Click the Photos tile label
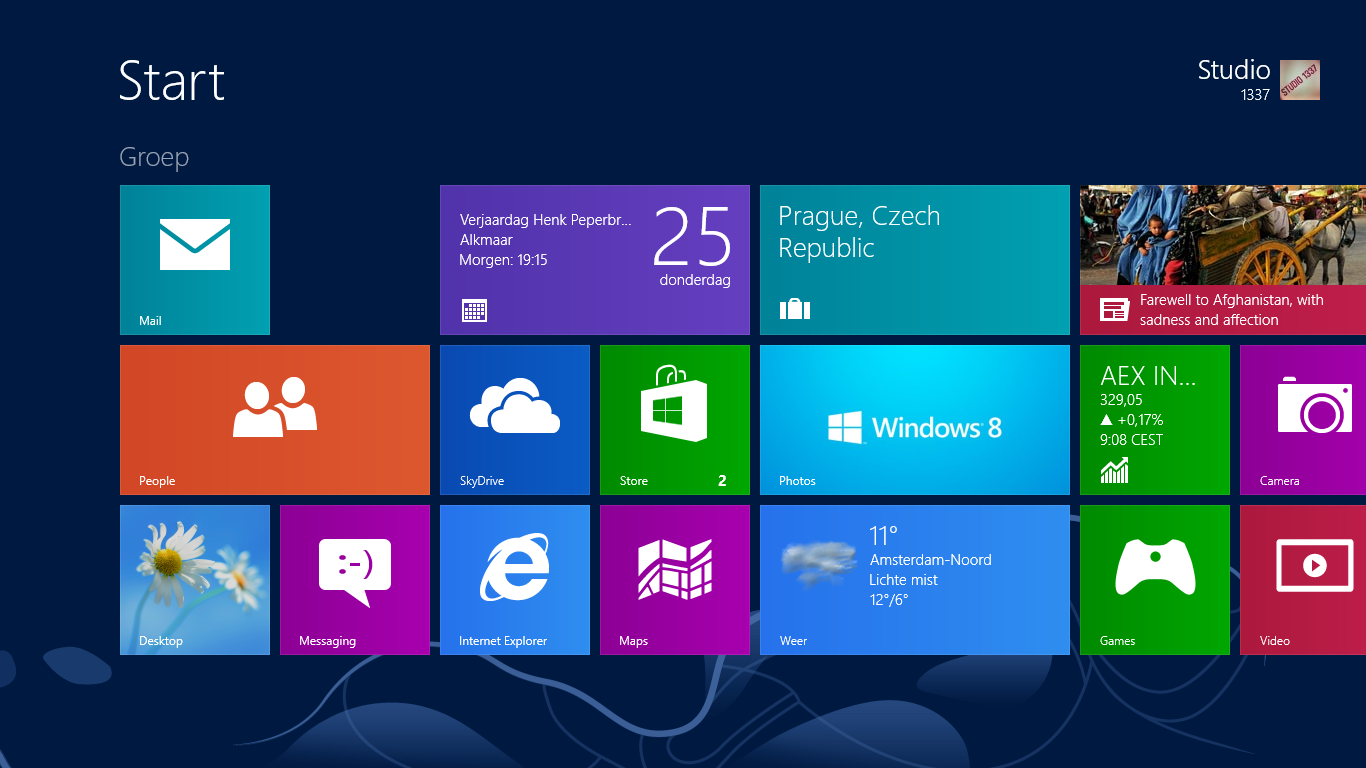Image resolution: width=1366 pixels, height=768 pixels. pos(797,481)
